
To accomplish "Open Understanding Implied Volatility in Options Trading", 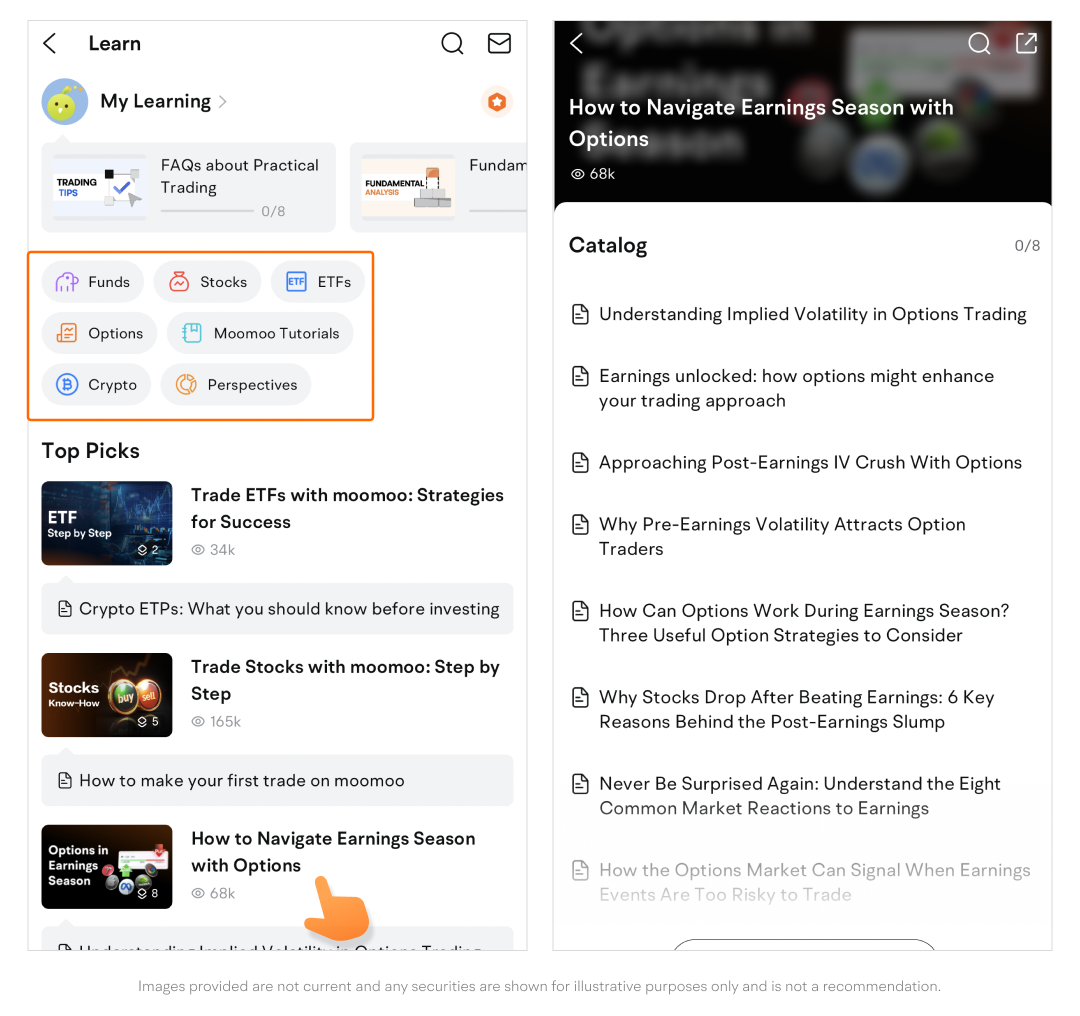I will (x=812, y=314).
